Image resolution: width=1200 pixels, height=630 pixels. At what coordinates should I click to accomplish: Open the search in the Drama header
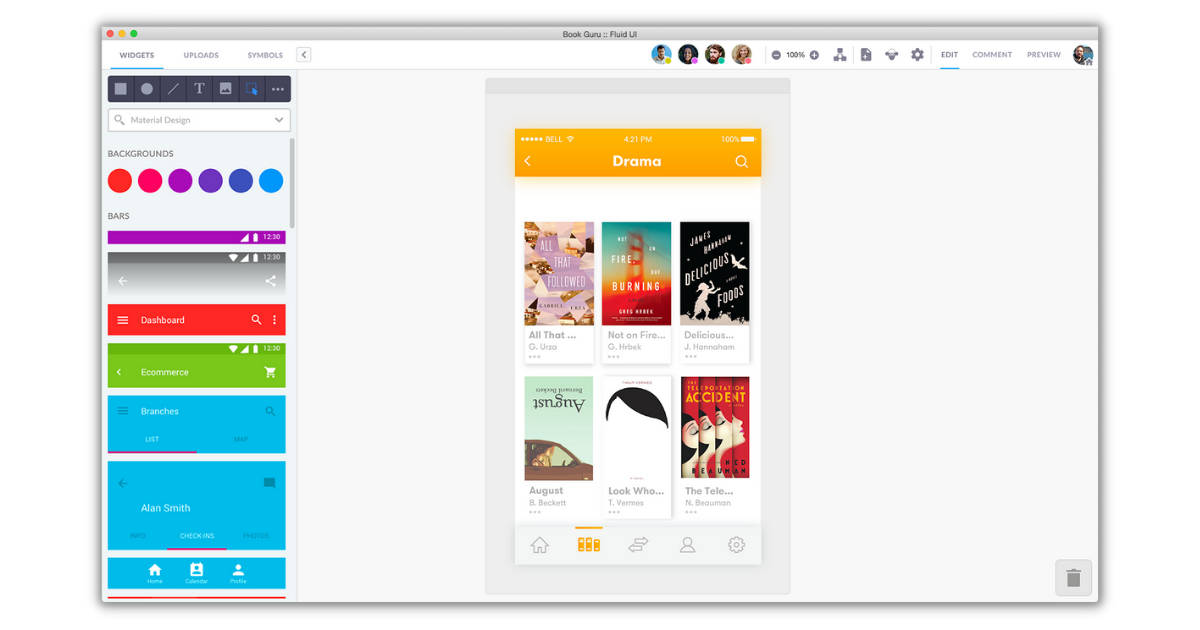741,161
